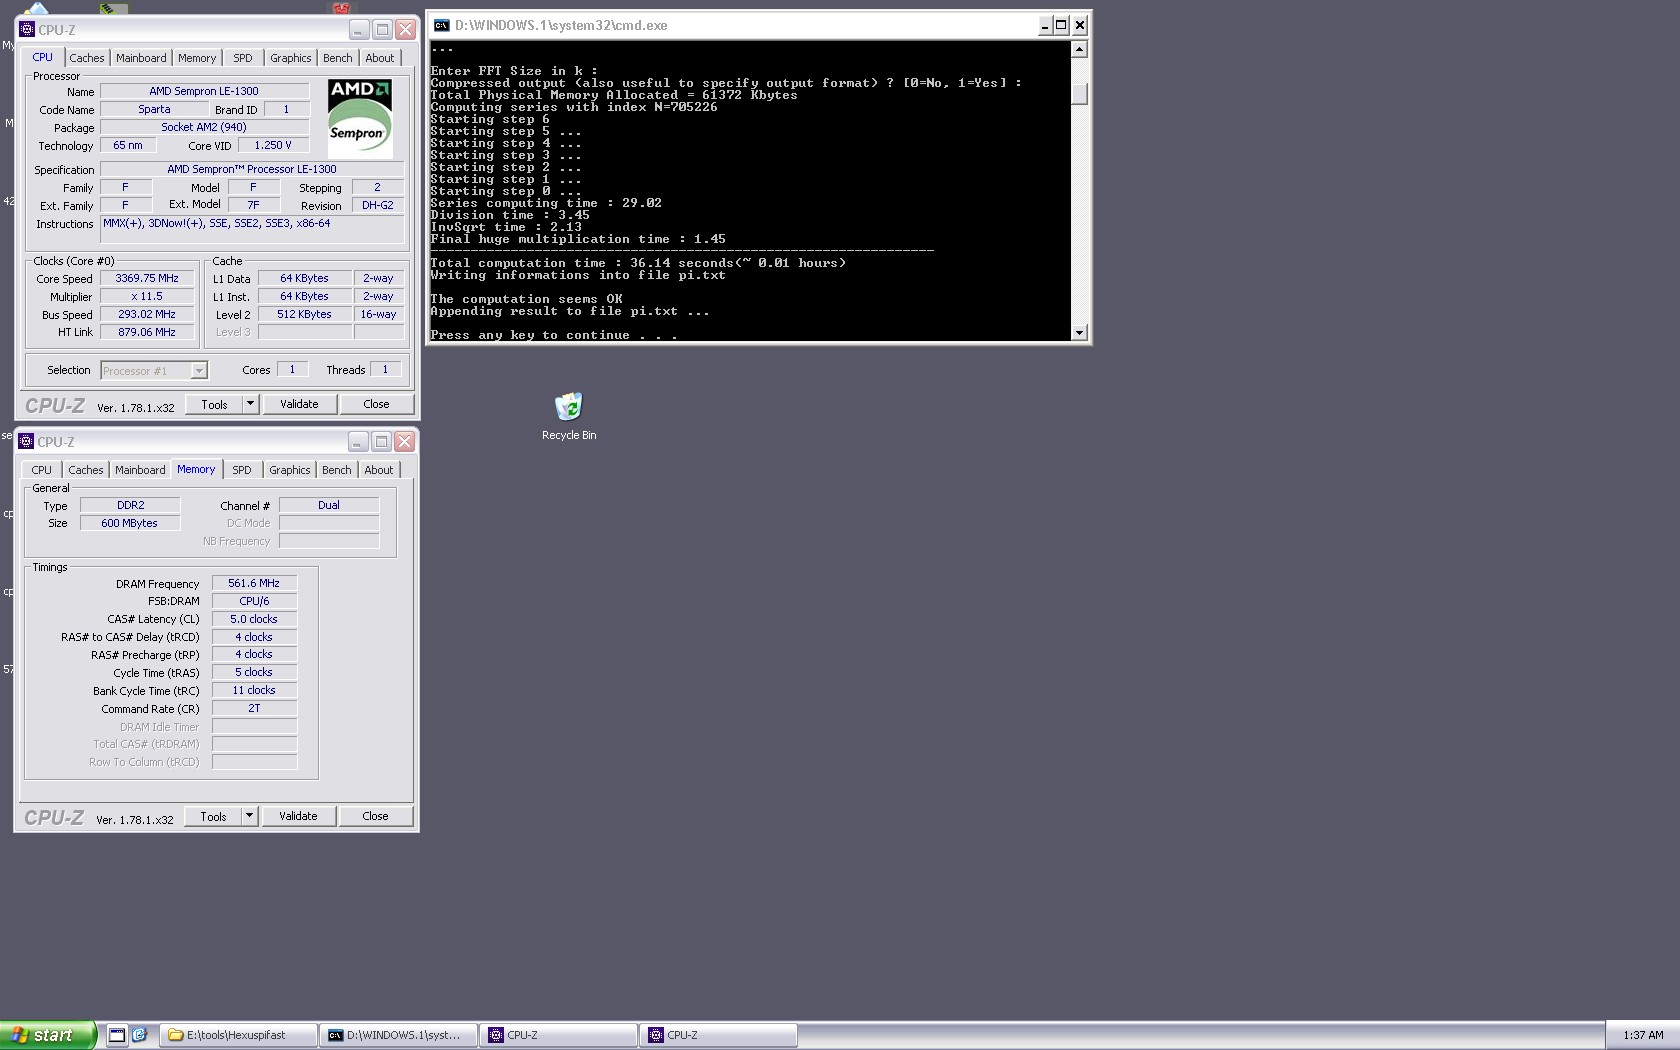Expand Tools dropdown arrow in lower CPU-Z

250,816
